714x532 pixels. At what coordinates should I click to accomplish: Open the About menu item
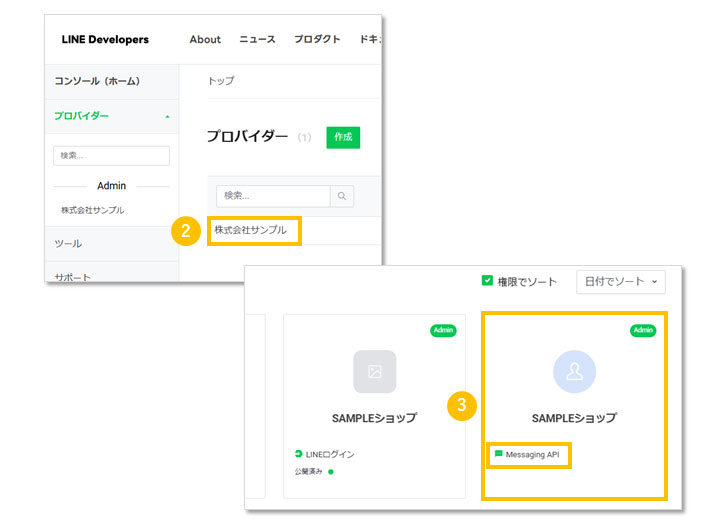pyautogui.click(x=205, y=40)
